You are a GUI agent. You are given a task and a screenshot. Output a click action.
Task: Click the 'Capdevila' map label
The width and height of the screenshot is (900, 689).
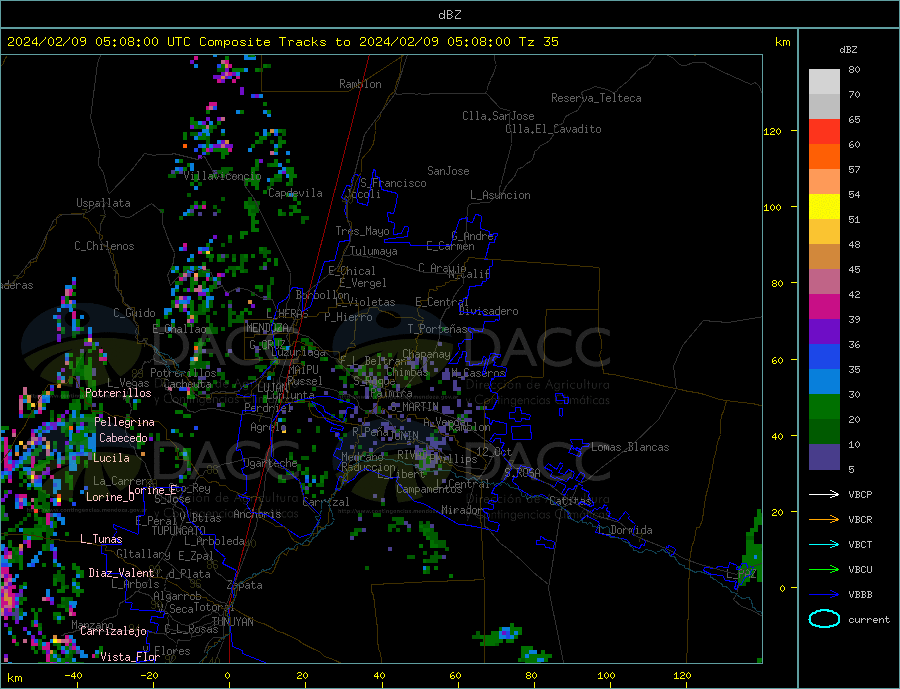(296, 193)
